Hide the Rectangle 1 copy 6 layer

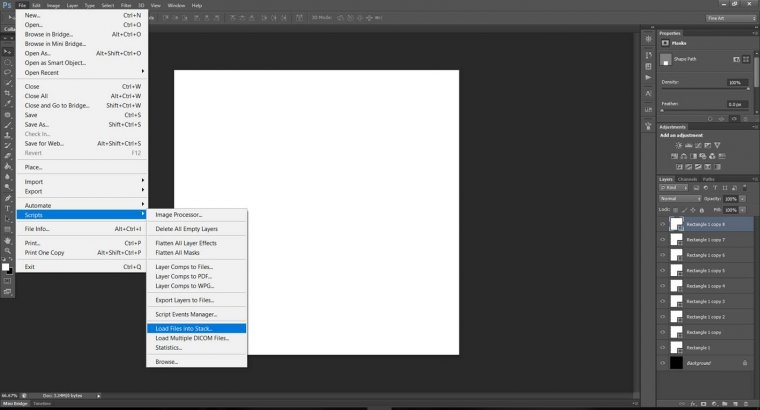(x=663, y=255)
